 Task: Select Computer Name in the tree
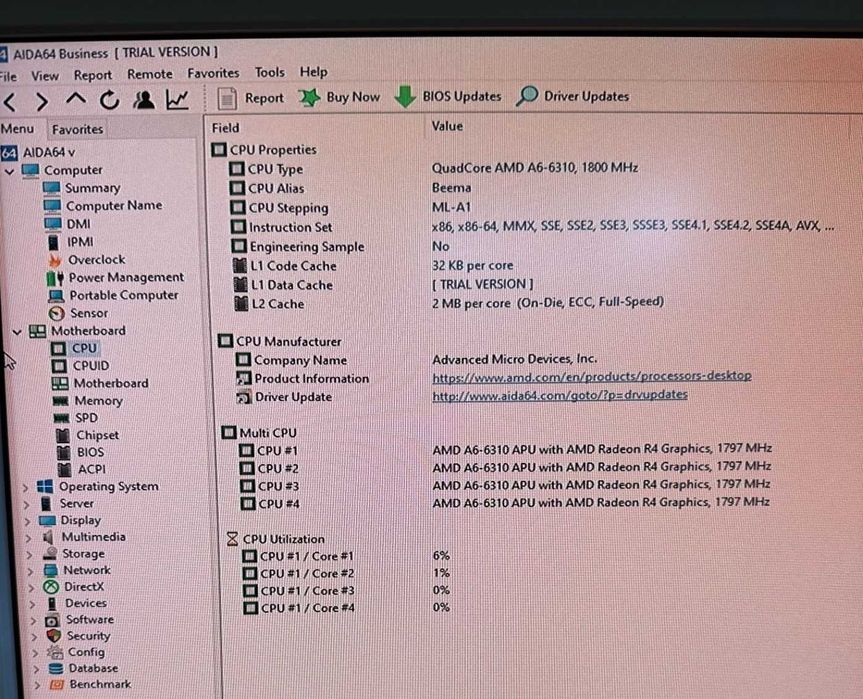pos(103,206)
